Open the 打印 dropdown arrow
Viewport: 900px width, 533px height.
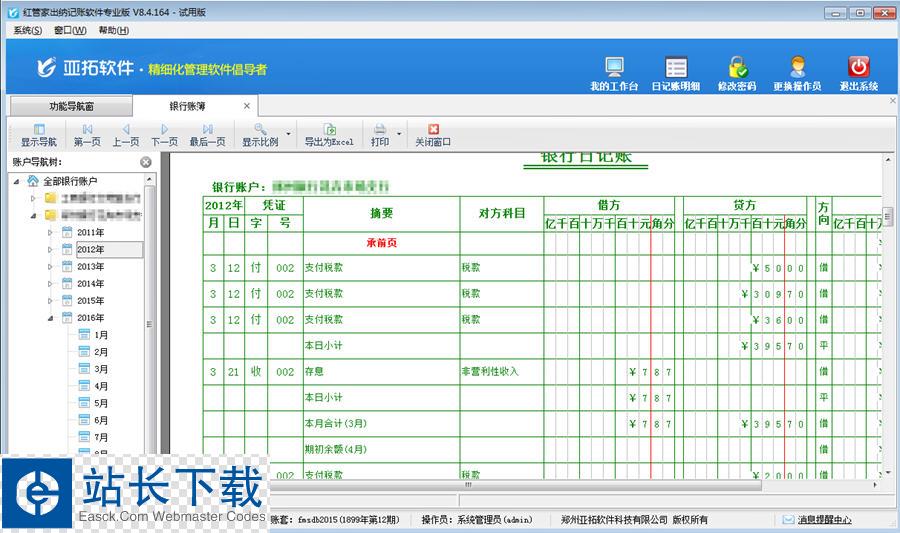point(399,135)
